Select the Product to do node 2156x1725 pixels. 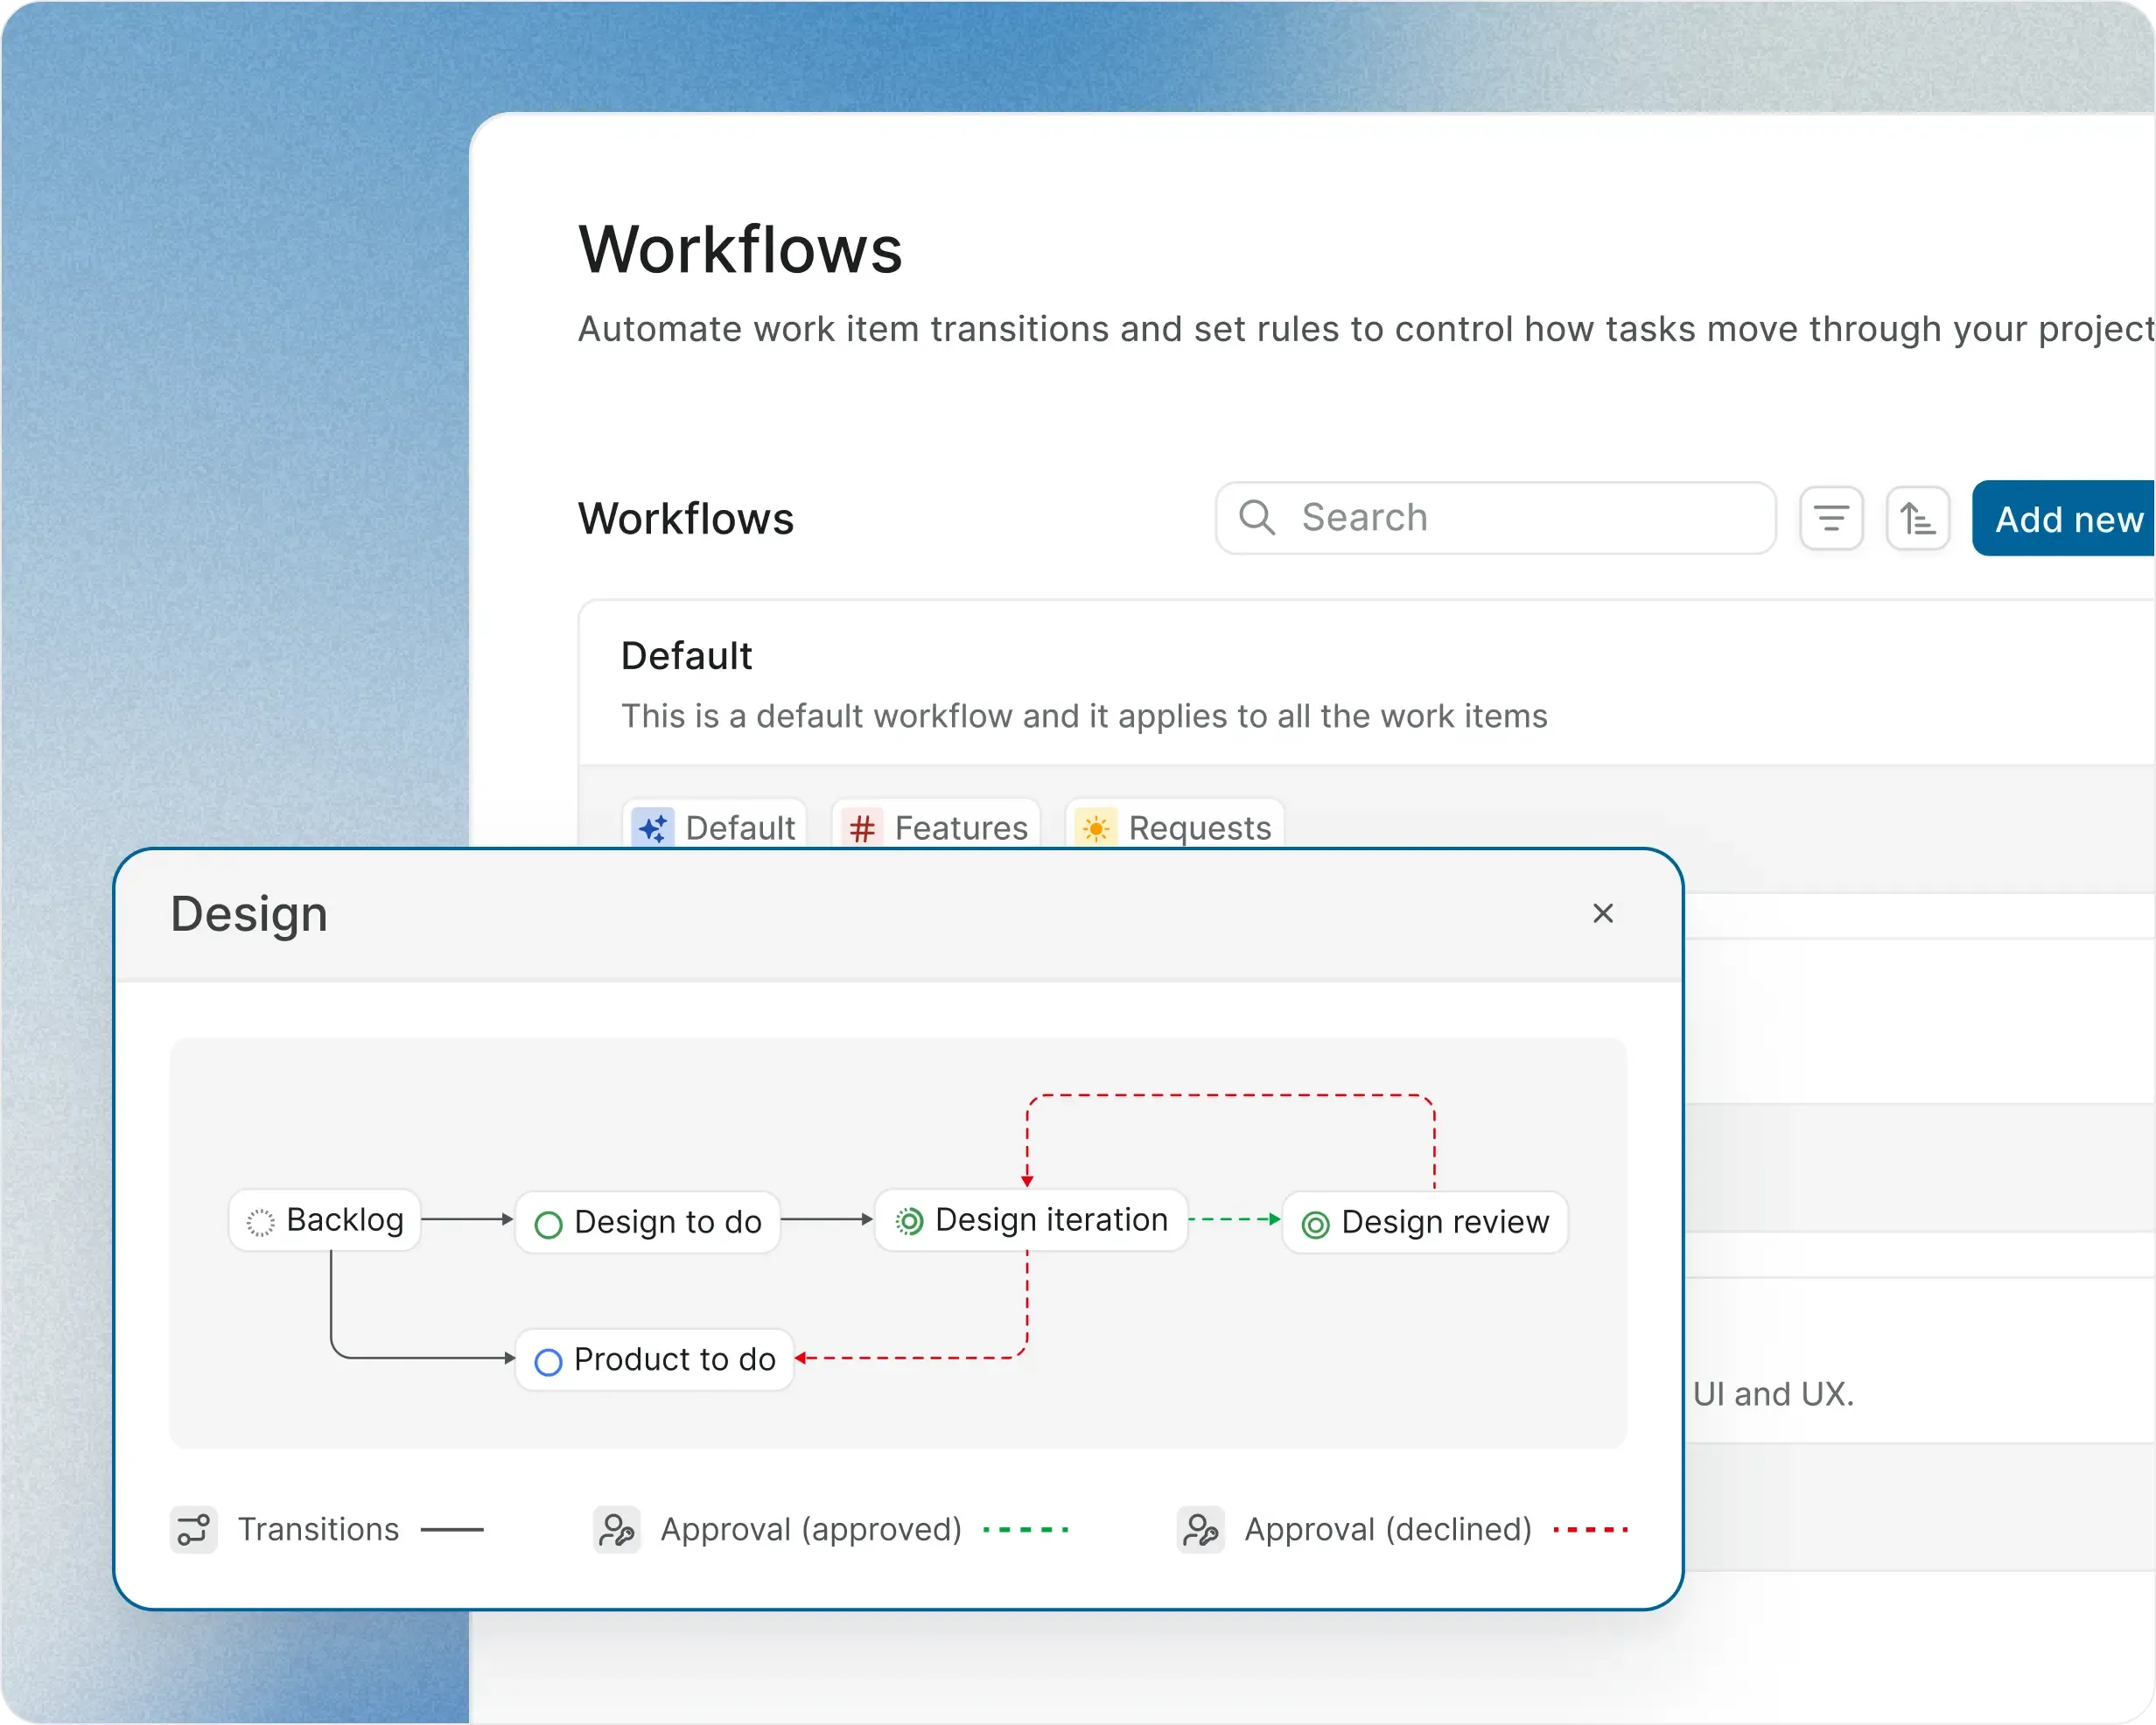(655, 1360)
